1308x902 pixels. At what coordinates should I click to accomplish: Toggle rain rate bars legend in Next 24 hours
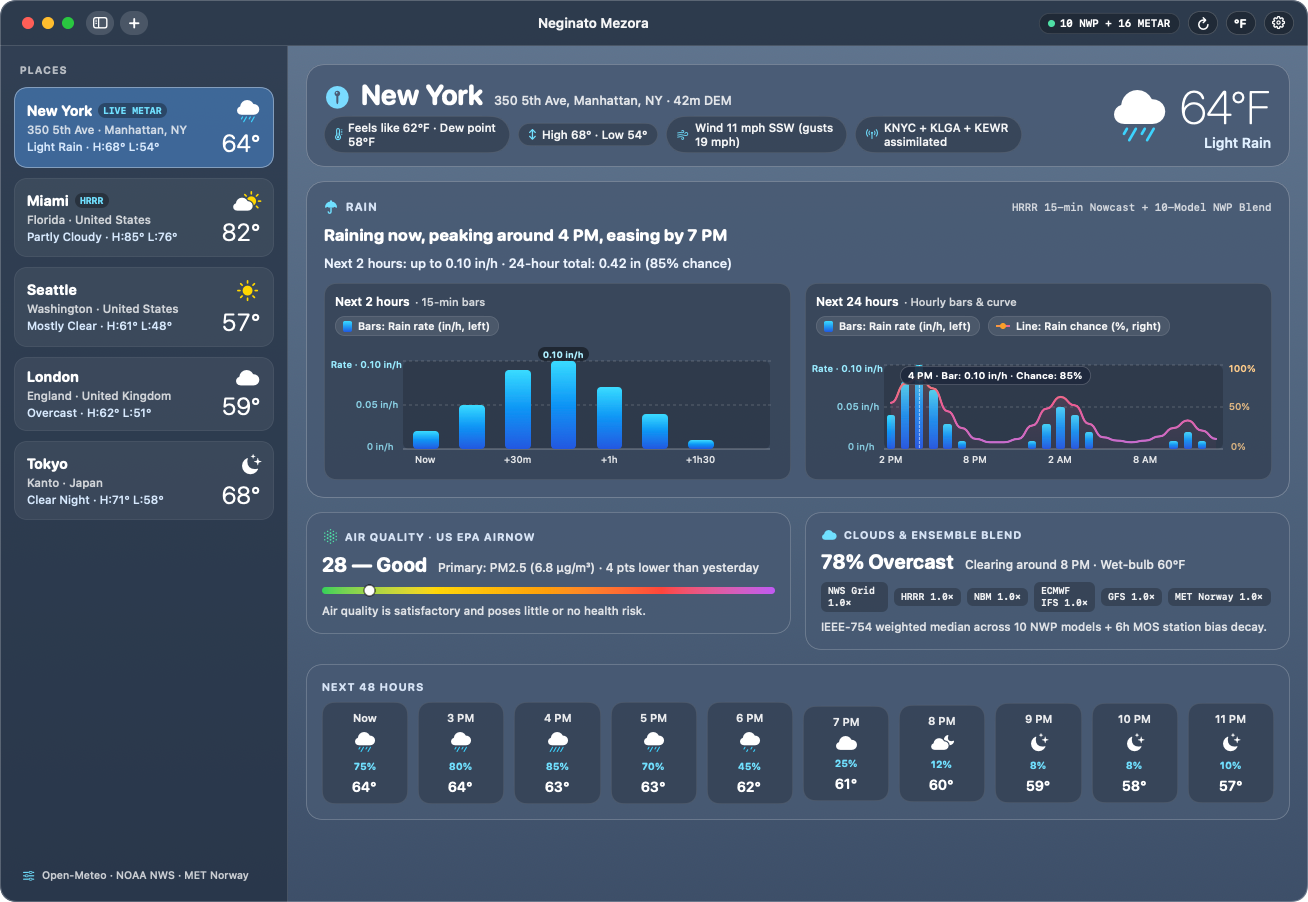point(898,326)
